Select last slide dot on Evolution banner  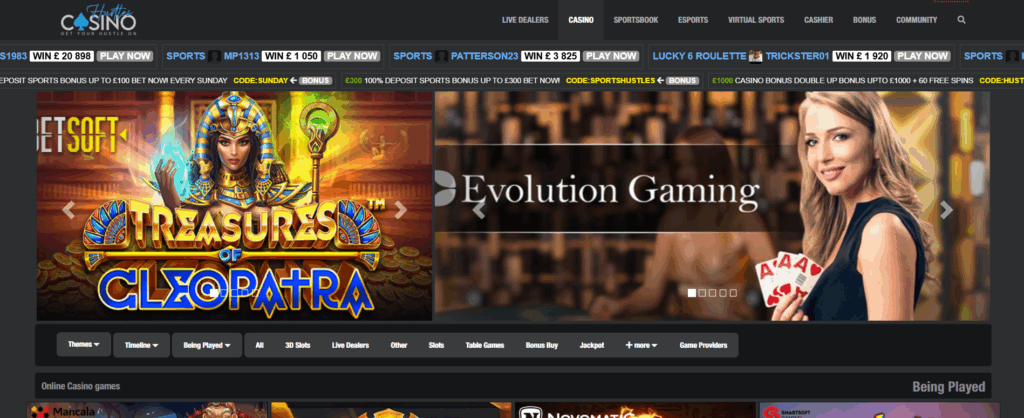coord(733,293)
